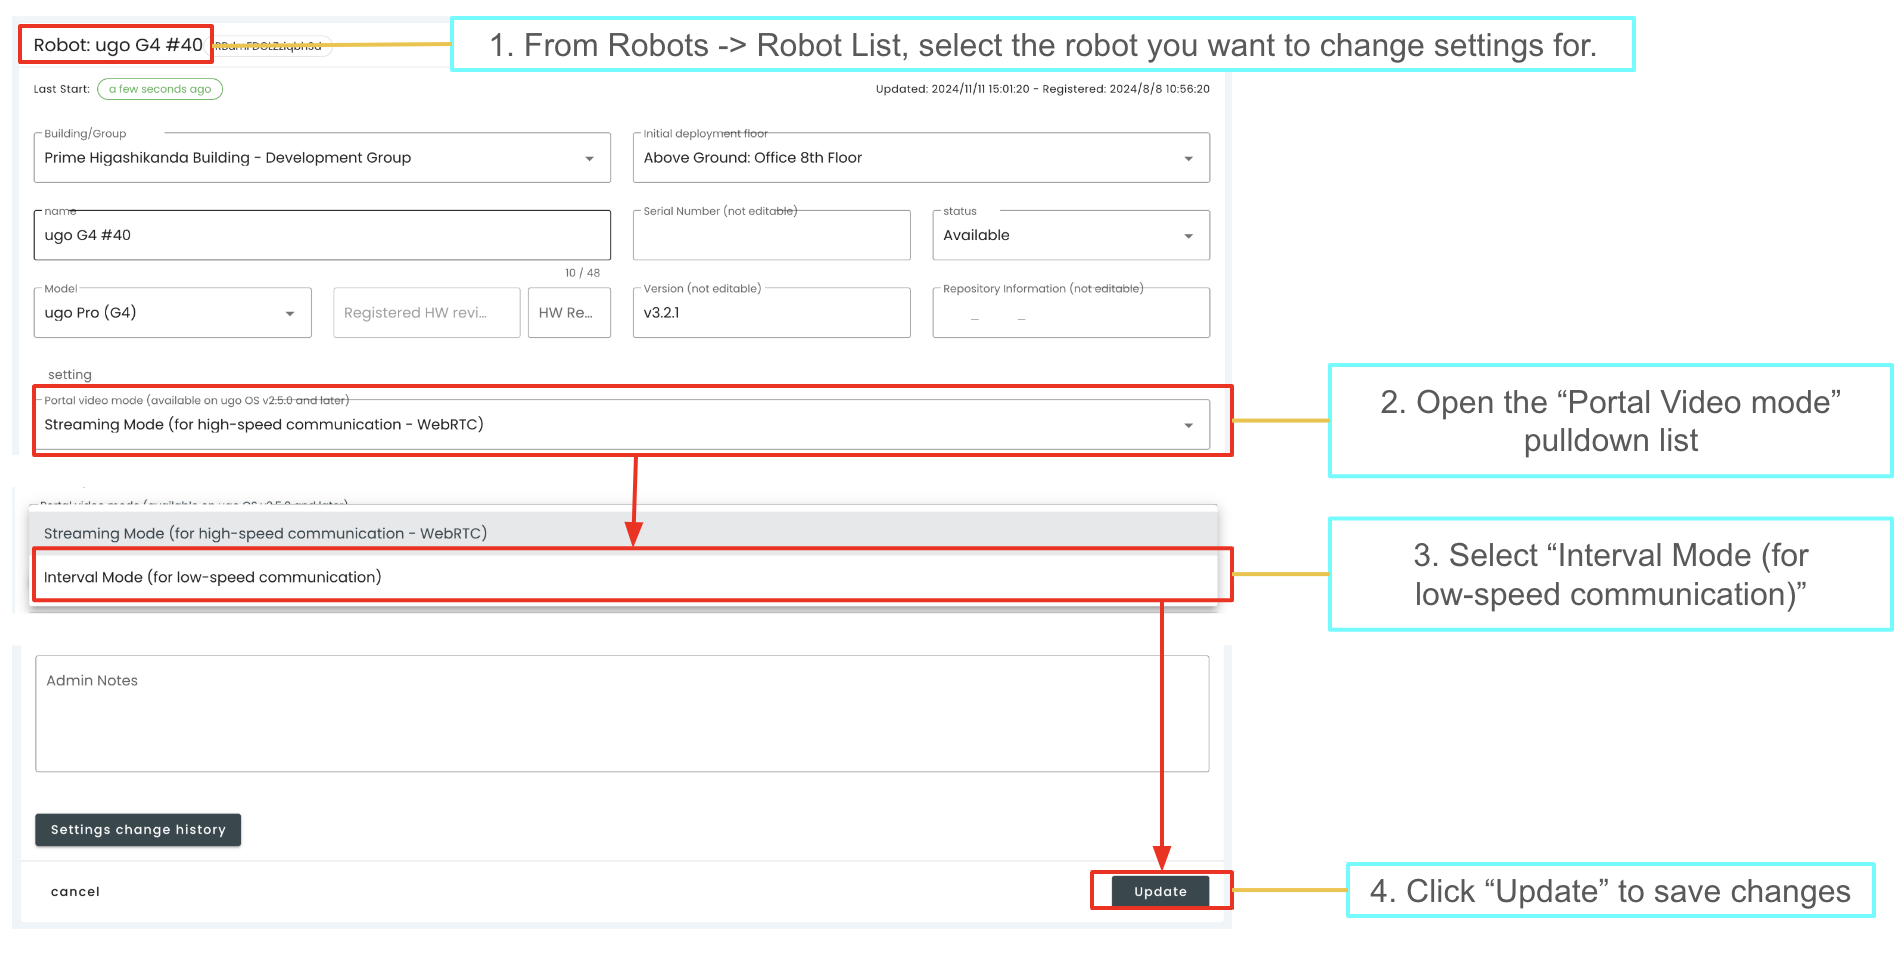The width and height of the screenshot is (1902, 972).
Task: Select Streaming Mode (for high-speed communication - WebRTC) option
Action: pyautogui.click(x=623, y=533)
